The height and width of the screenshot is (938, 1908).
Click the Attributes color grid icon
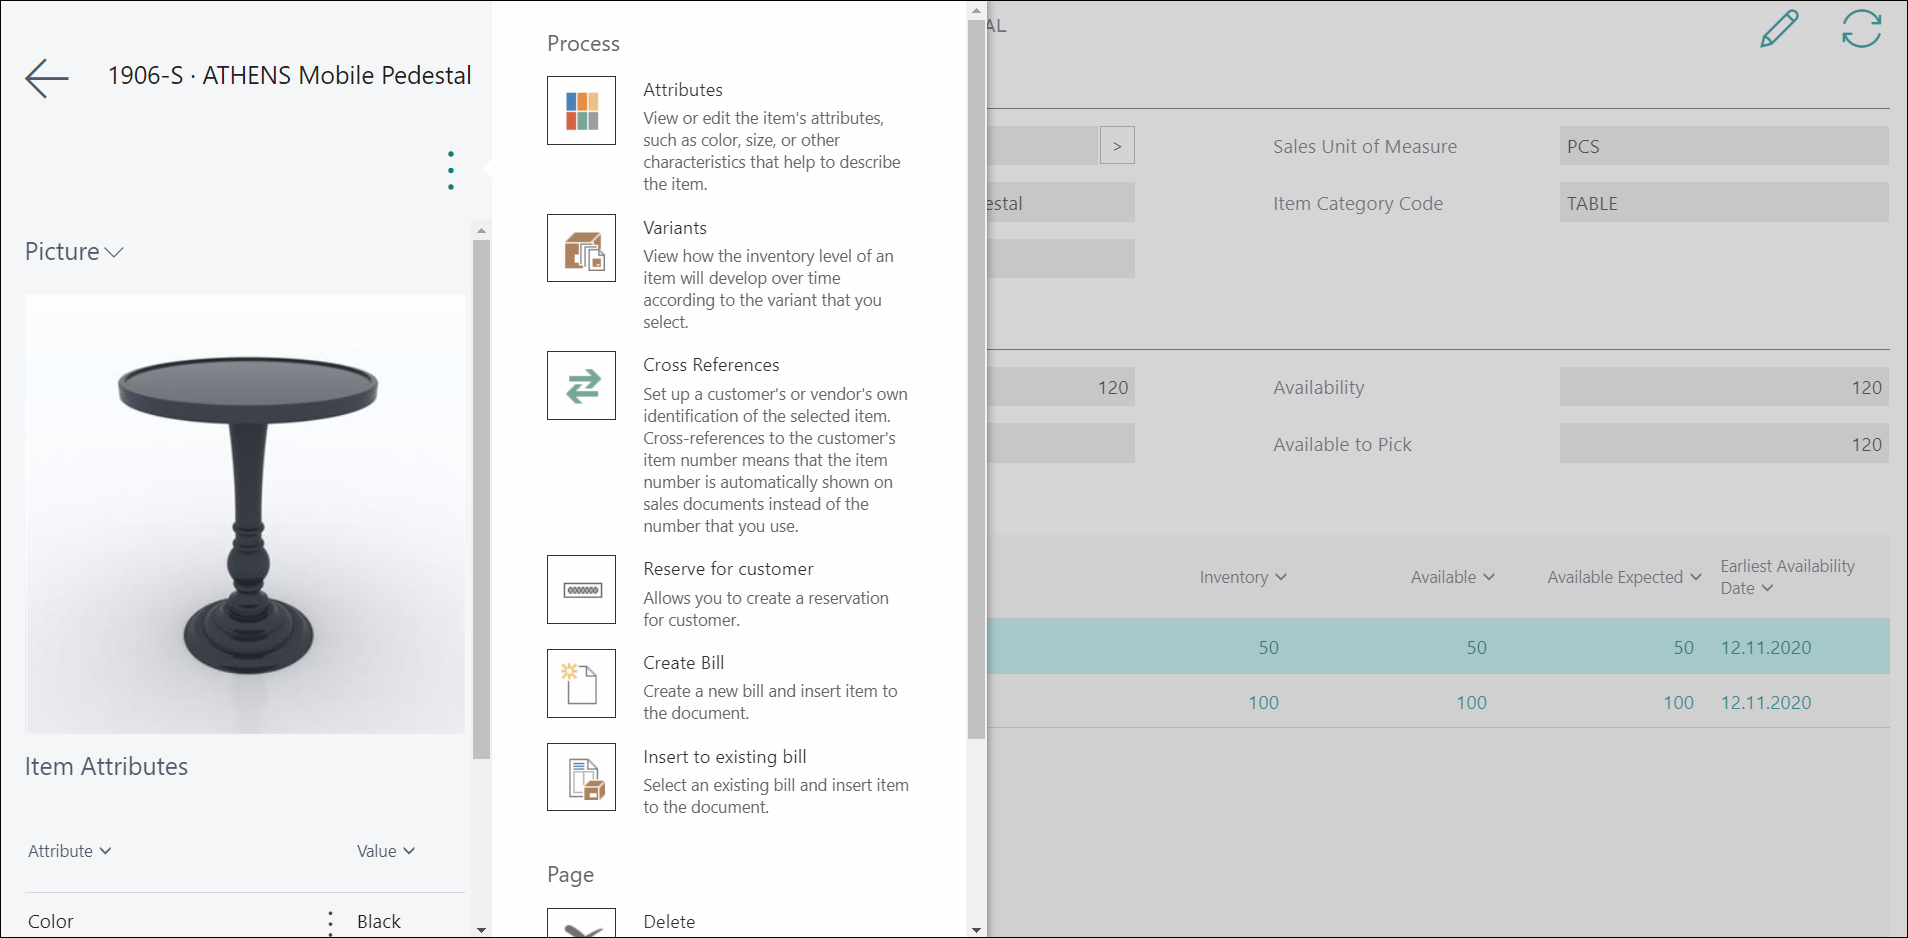pos(581,111)
